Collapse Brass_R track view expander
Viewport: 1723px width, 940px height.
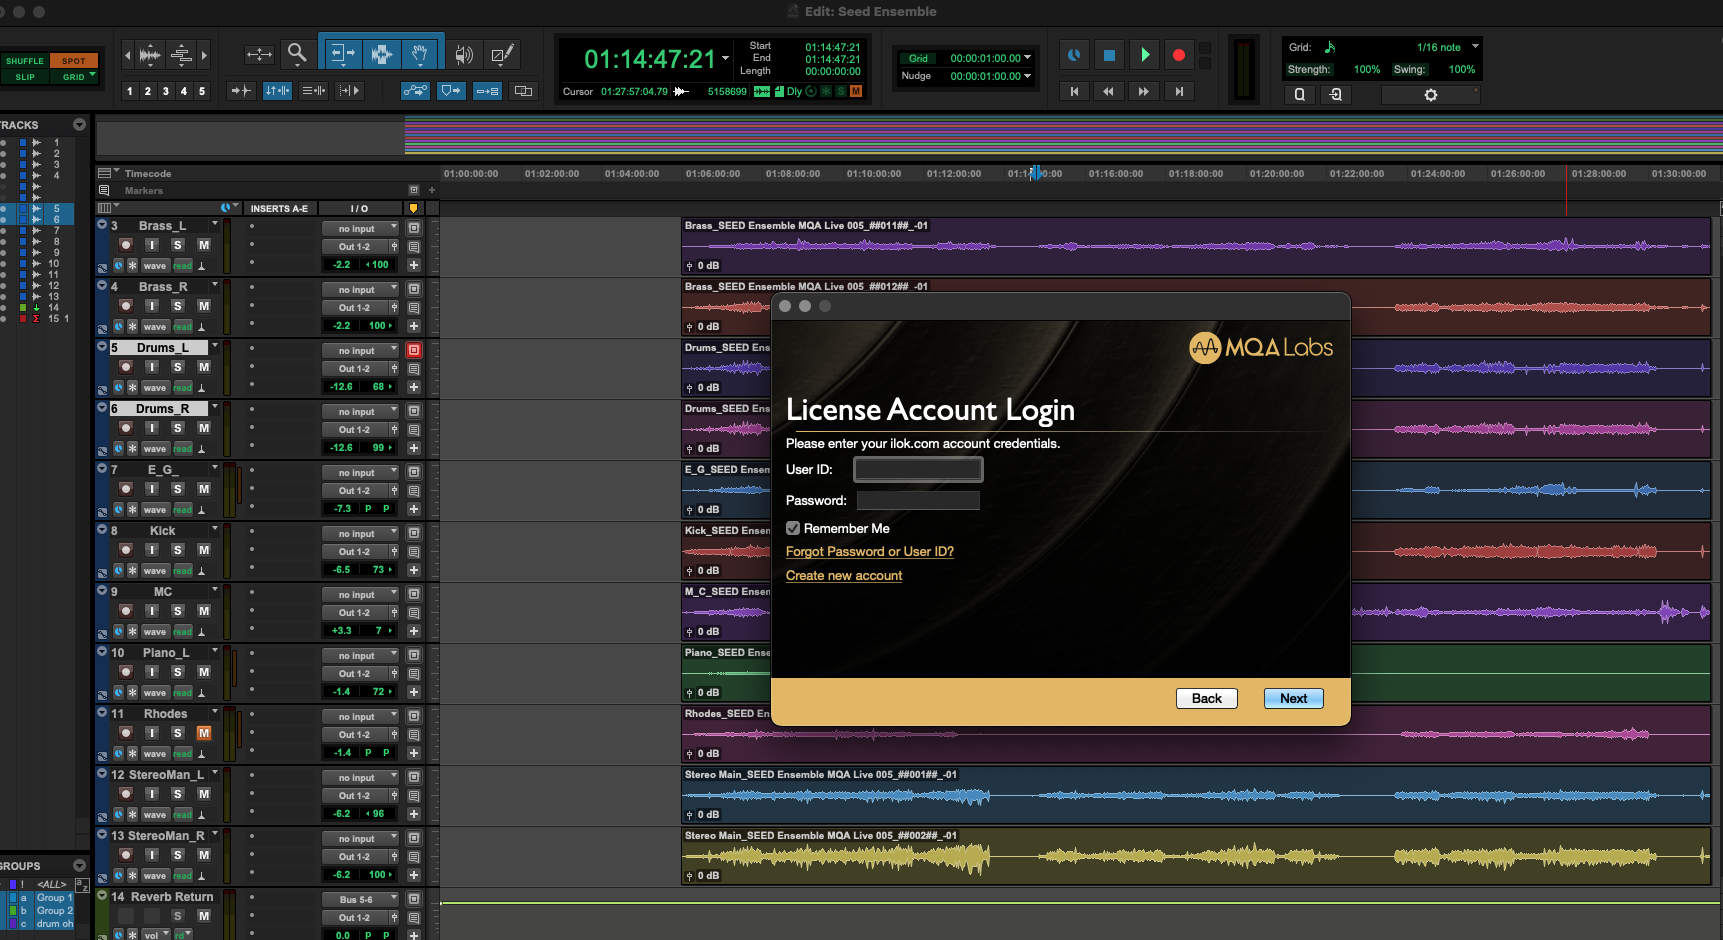pyautogui.click(x=102, y=285)
